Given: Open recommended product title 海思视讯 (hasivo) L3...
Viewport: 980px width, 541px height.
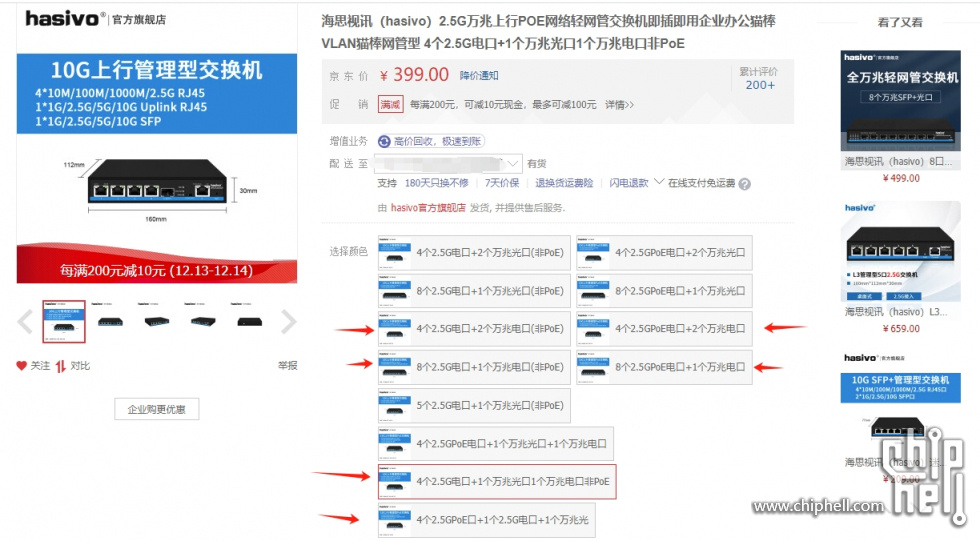Looking at the screenshot, I should click(x=896, y=312).
